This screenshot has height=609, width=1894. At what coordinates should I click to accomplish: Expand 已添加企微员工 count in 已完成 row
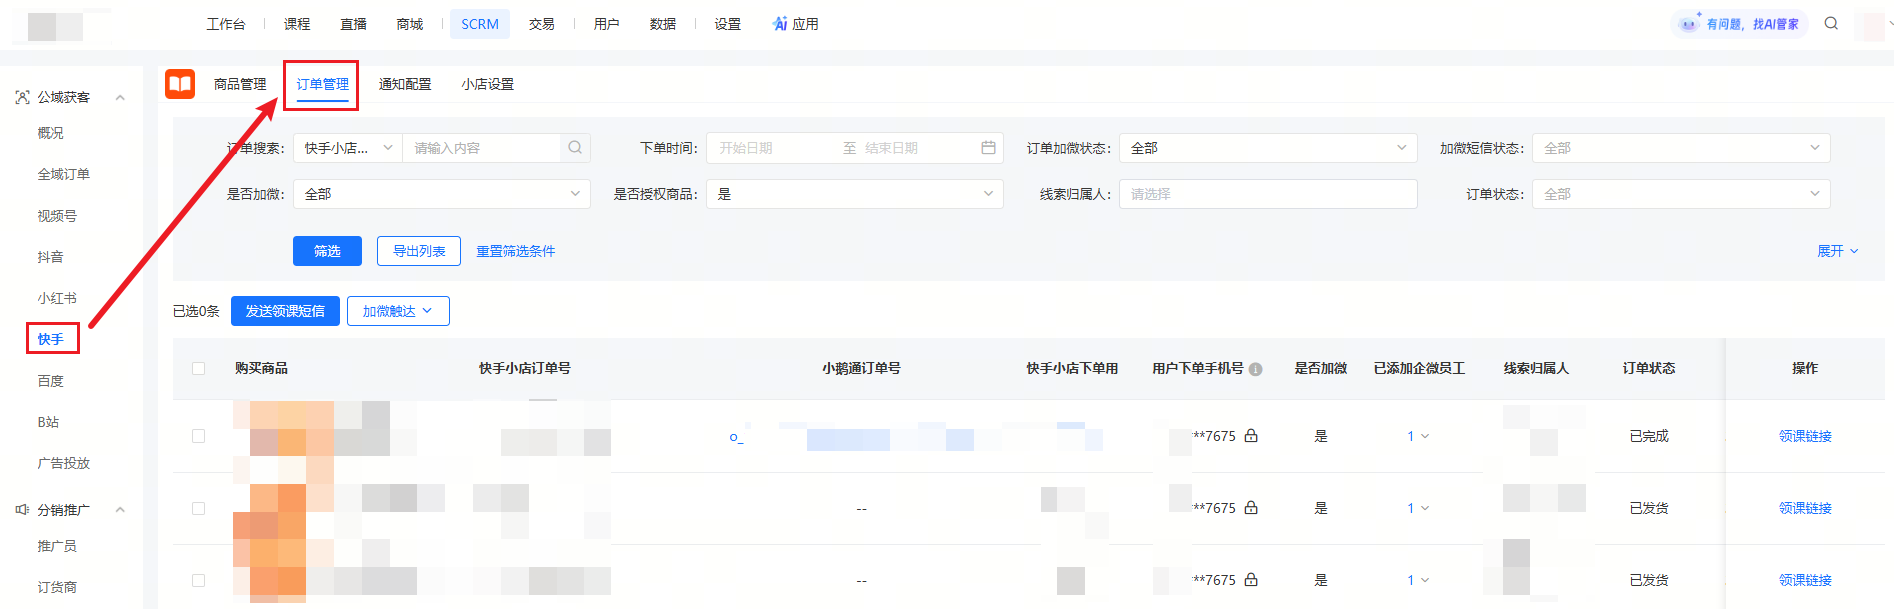click(1418, 436)
